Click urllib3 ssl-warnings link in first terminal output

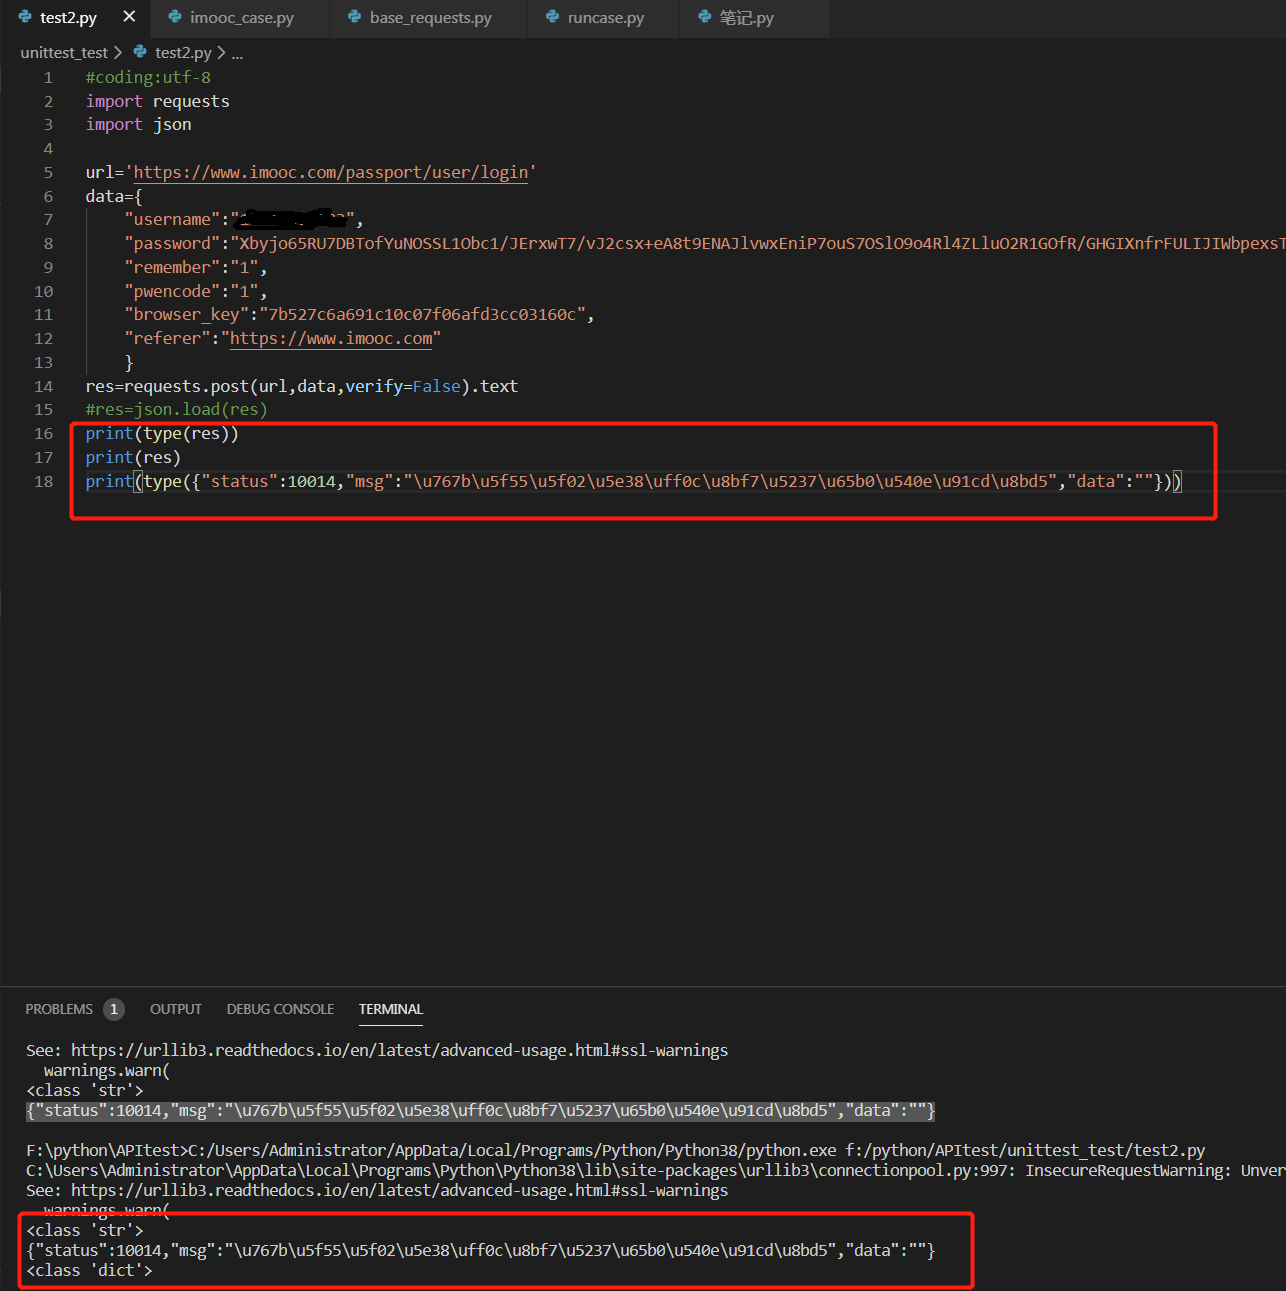point(399,1050)
